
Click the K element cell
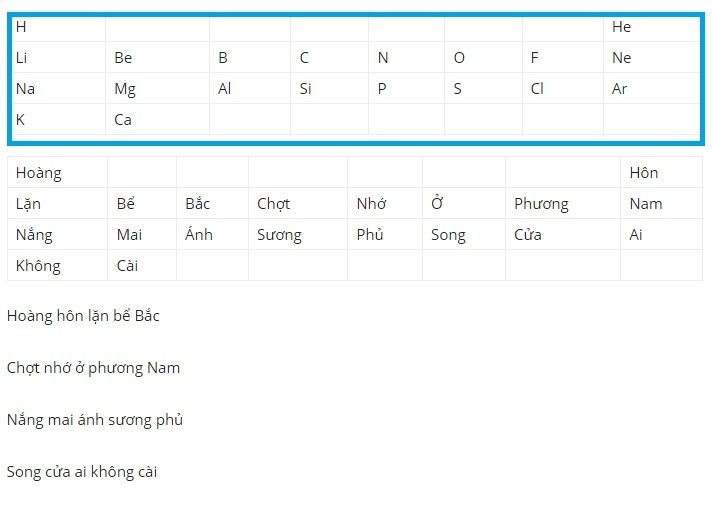coord(58,119)
